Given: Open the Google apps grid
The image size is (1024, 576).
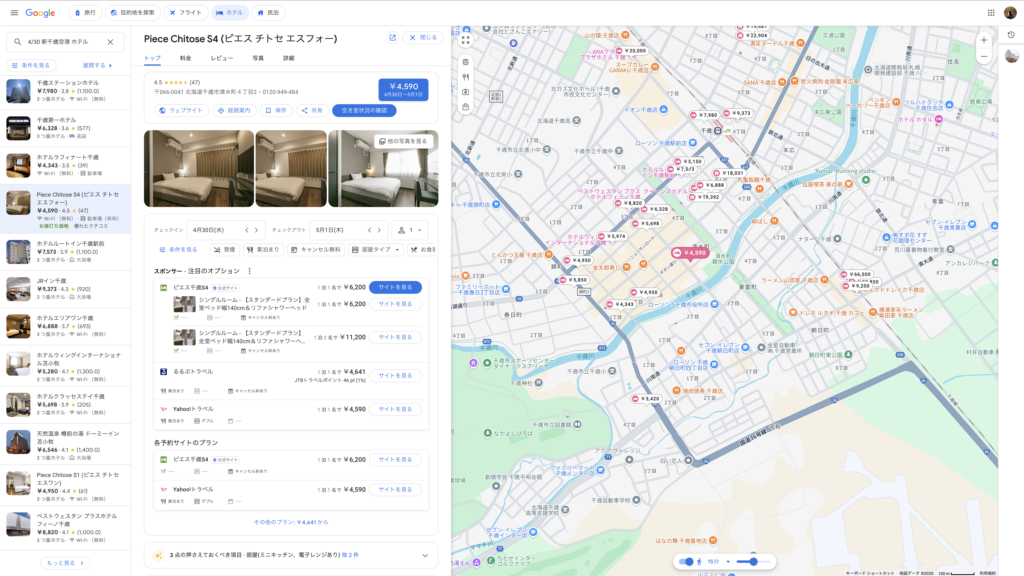Looking at the screenshot, I should click(990, 13).
